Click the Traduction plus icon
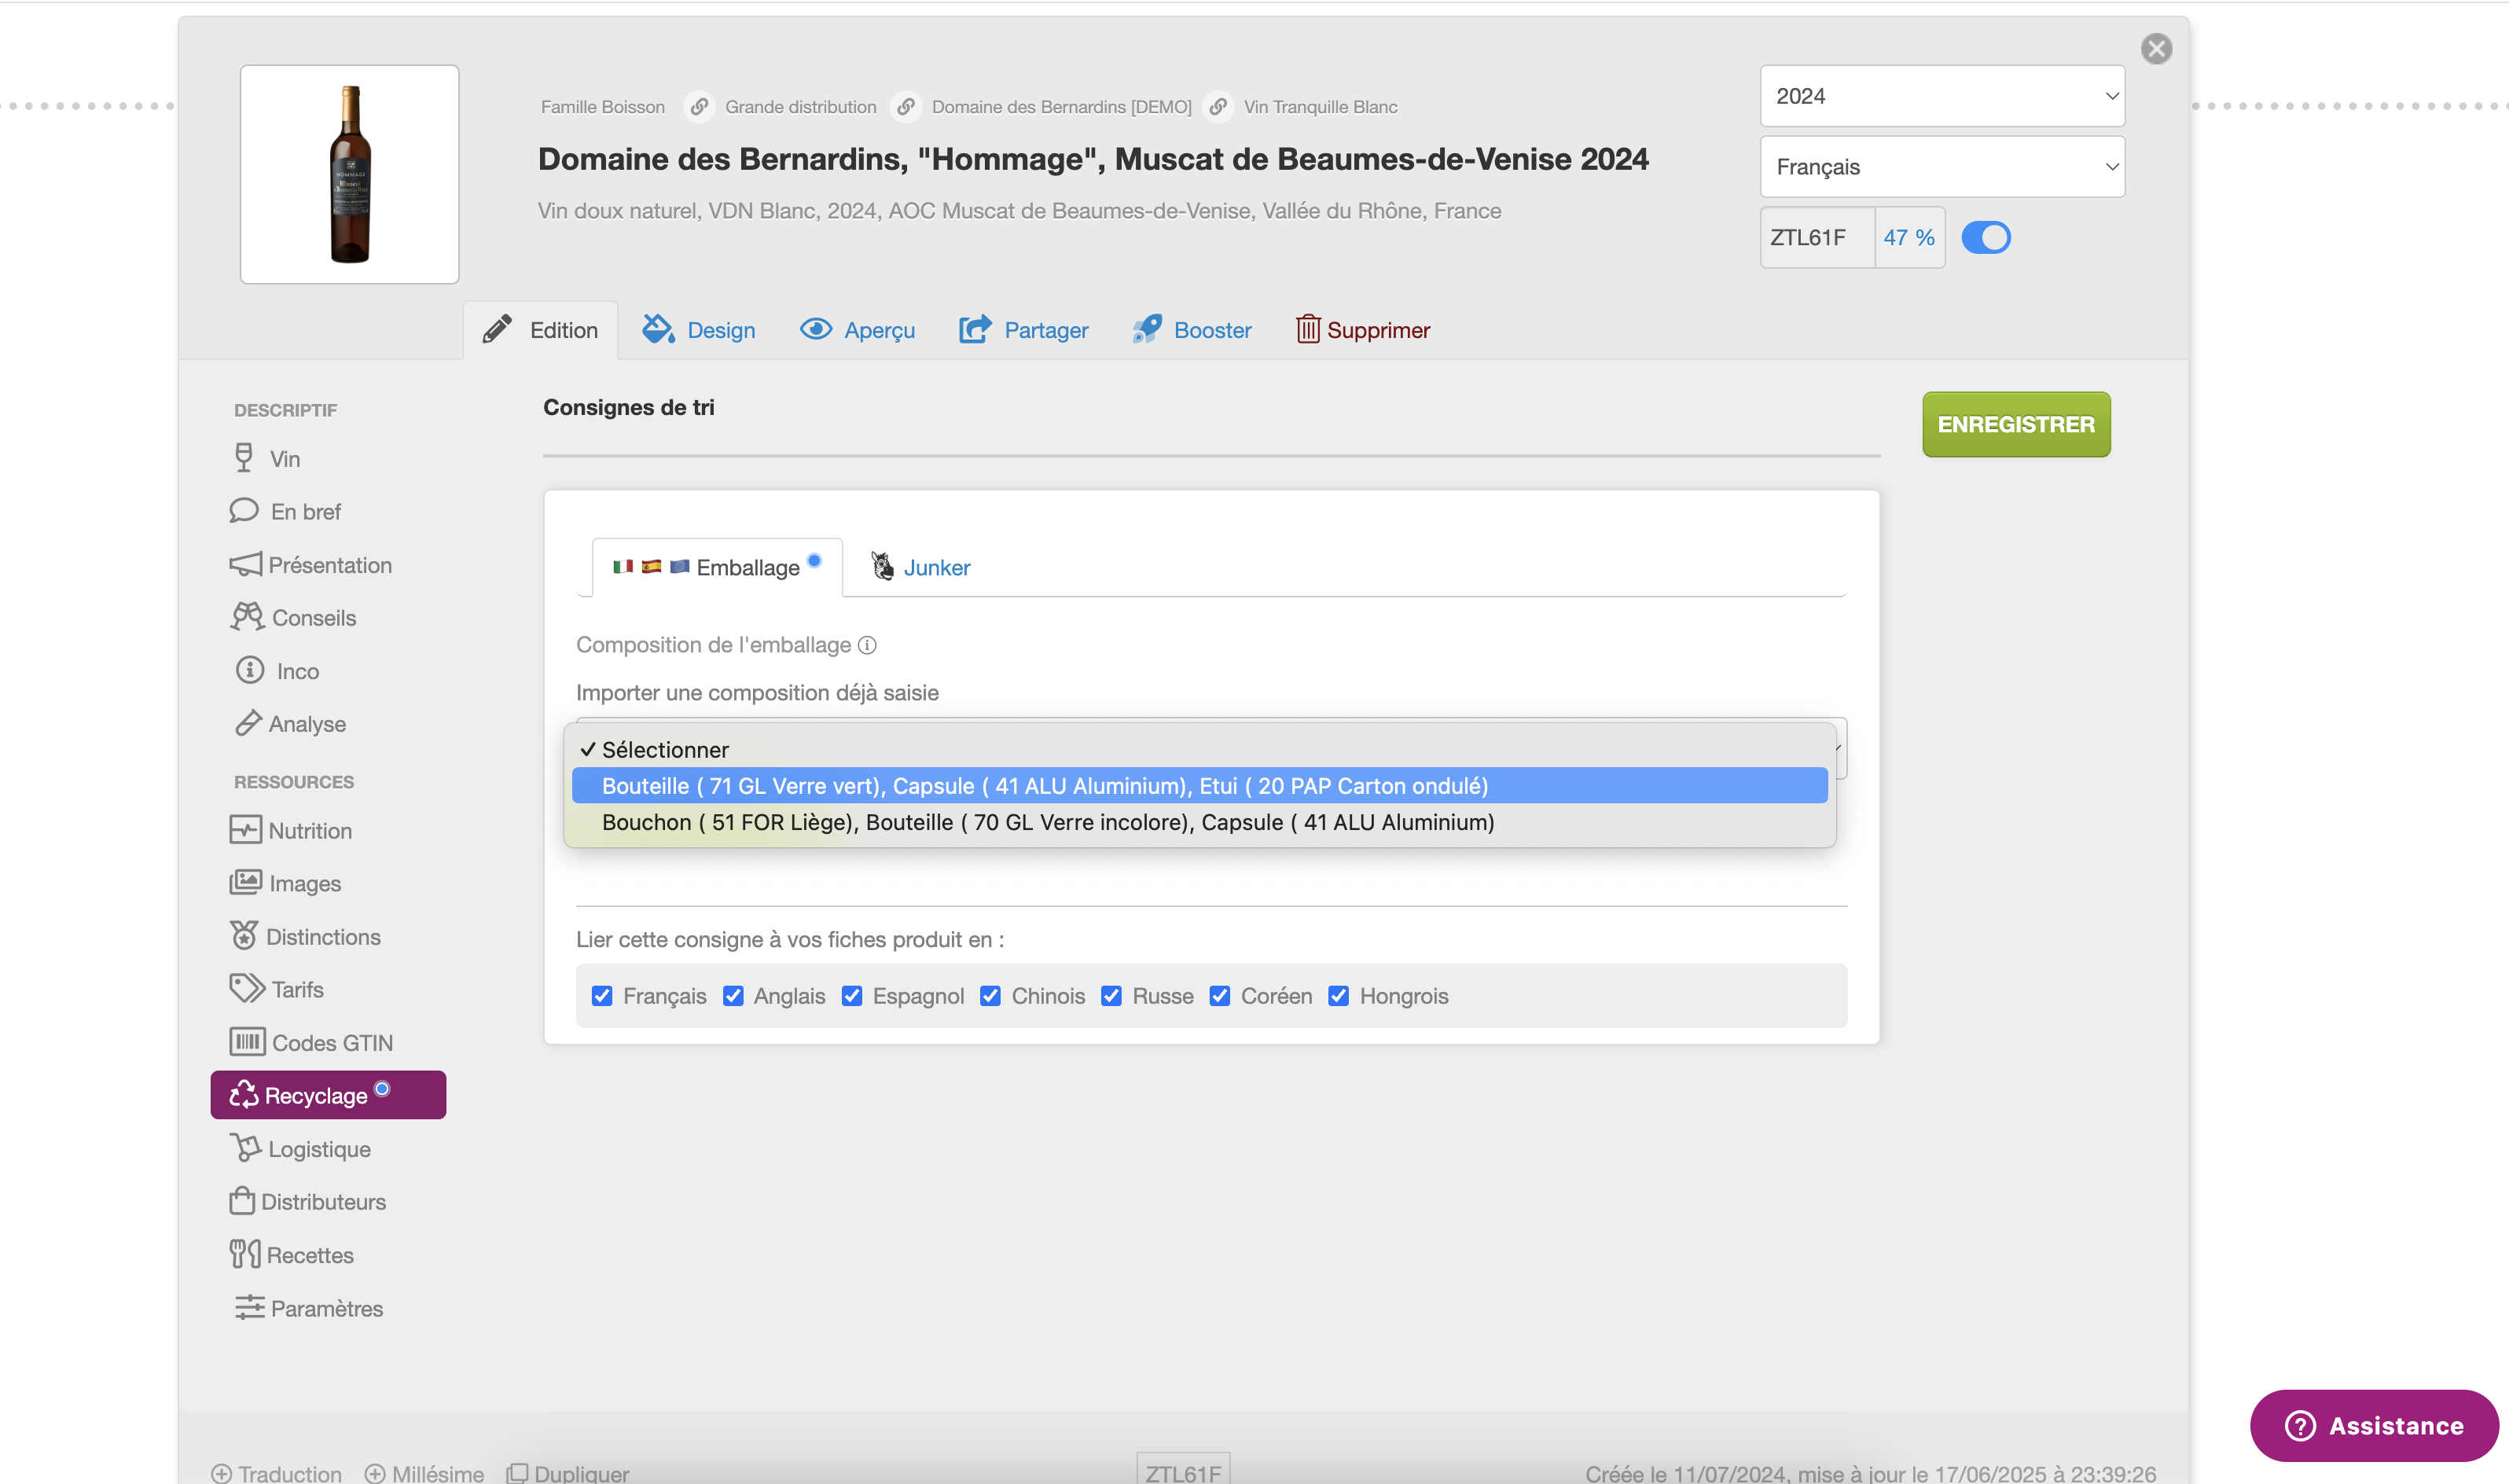 (x=222, y=1473)
